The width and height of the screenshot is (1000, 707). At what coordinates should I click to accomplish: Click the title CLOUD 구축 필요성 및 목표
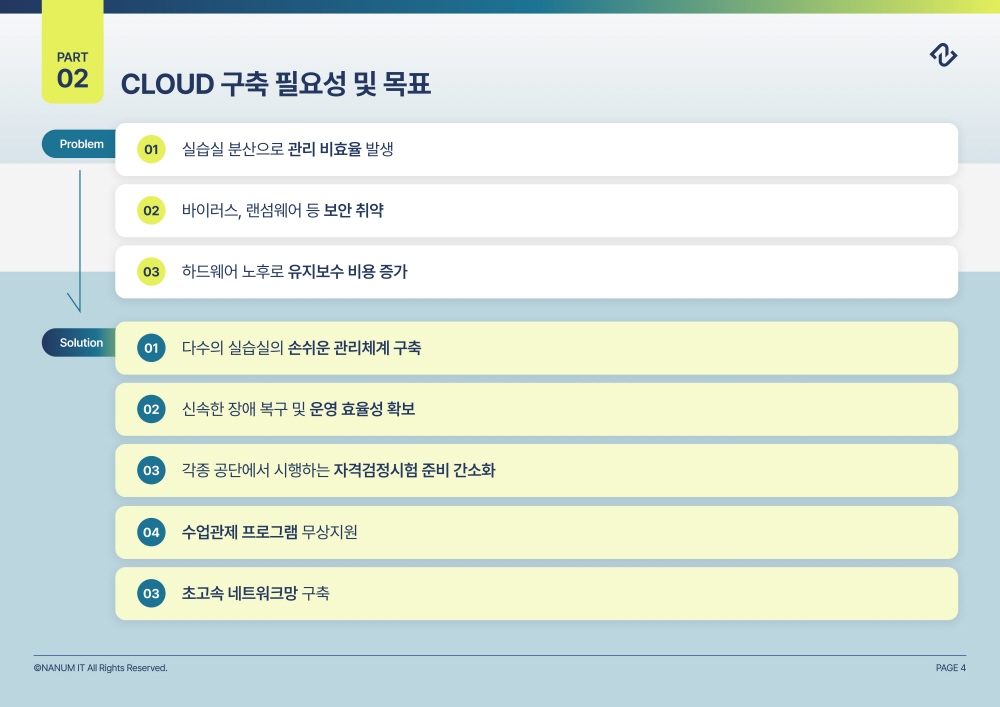pyautogui.click(x=276, y=84)
